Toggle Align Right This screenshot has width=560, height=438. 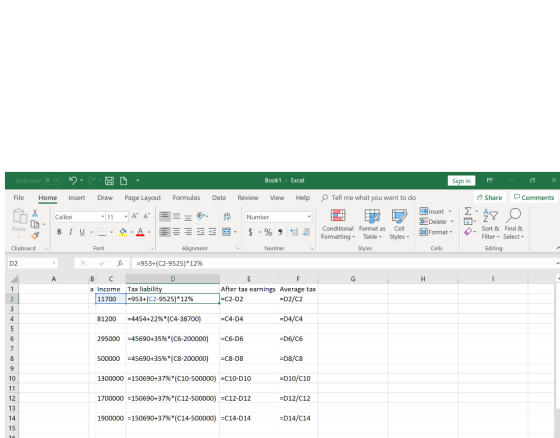tap(188, 232)
